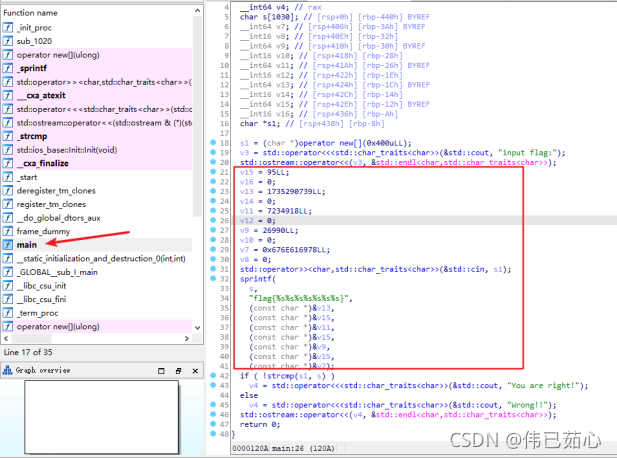Click the Graph overview panel icon
The image size is (617, 458).
pos(7,370)
